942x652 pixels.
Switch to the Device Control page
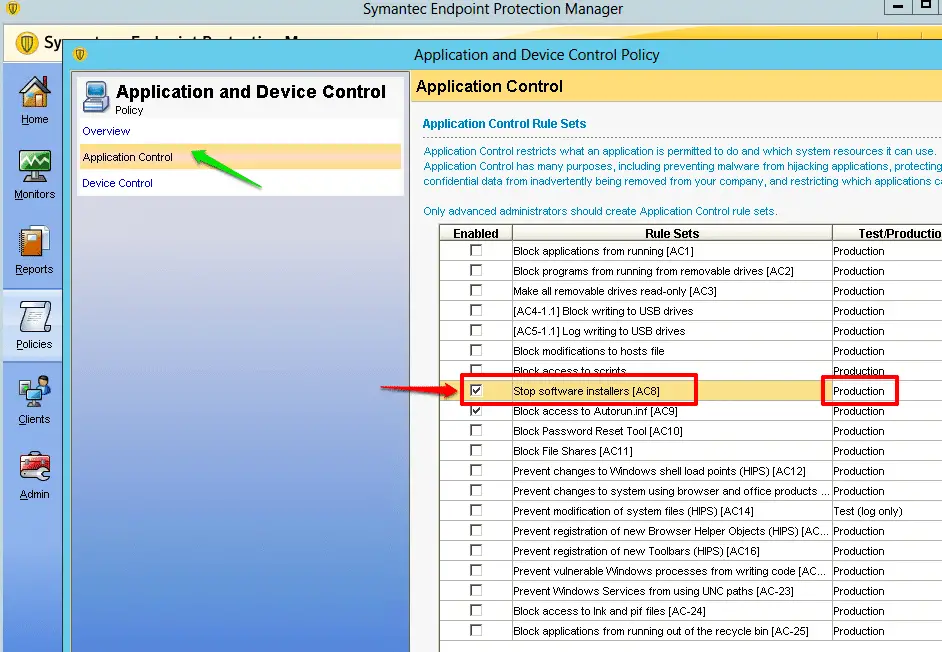click(117, 183)
